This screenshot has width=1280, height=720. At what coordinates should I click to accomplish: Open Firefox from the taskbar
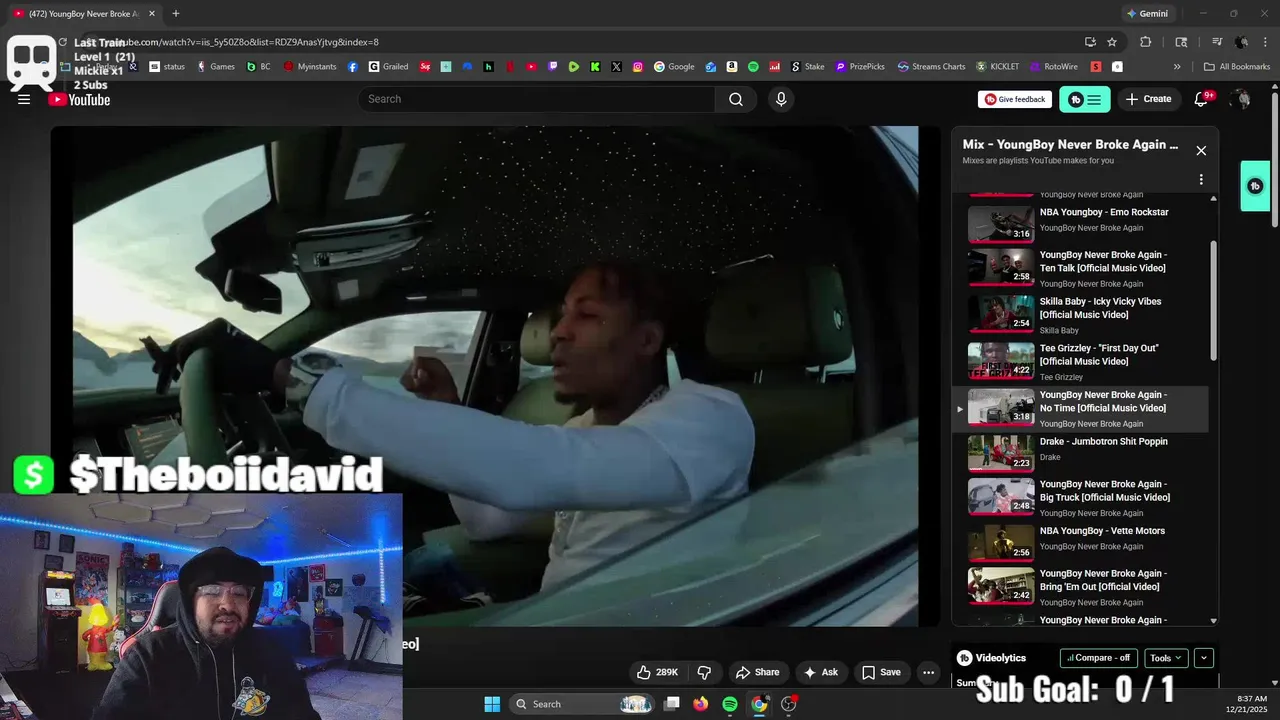(x=700, y=704)
